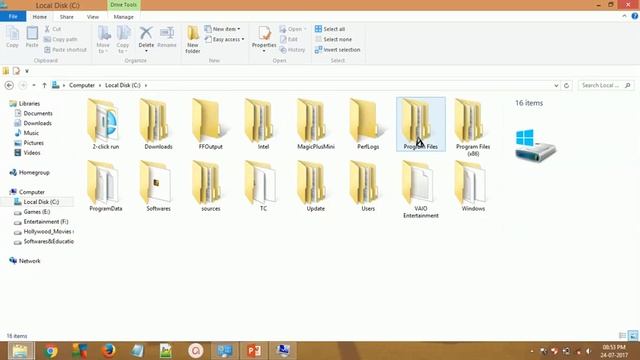Screen dimensions: 640x360
Task: Select Games (E:) drive
Action: click(x=36, y=211)
